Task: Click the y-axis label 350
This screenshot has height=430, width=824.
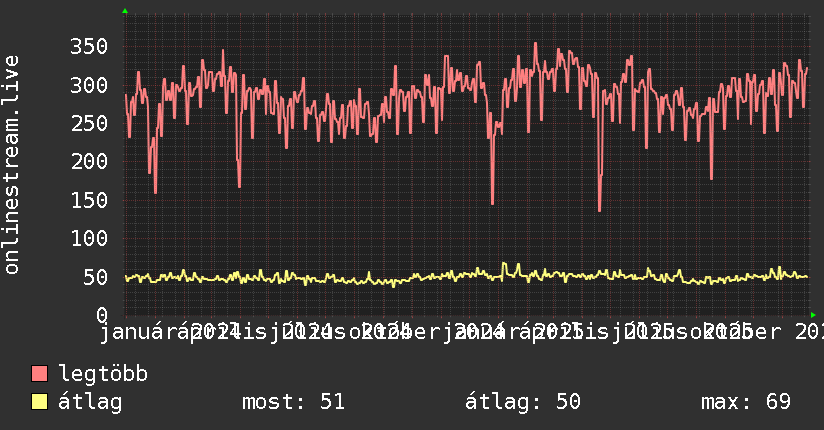Action: [89, 46]
